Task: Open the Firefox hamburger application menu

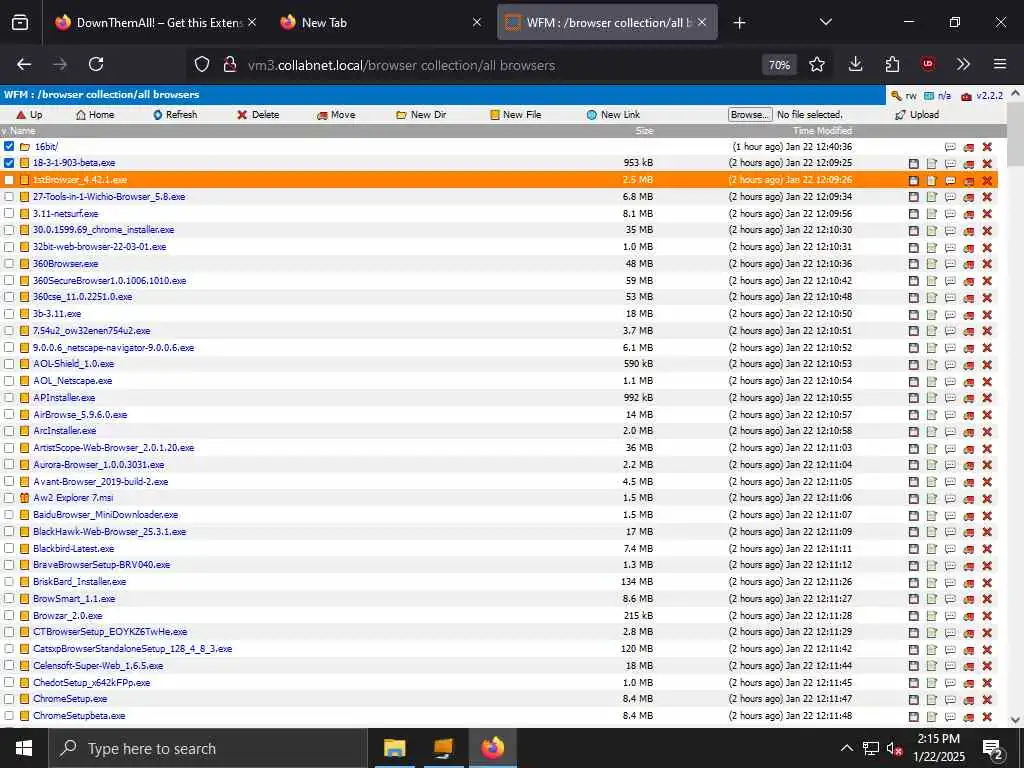Action: (x=1000, y=64)
